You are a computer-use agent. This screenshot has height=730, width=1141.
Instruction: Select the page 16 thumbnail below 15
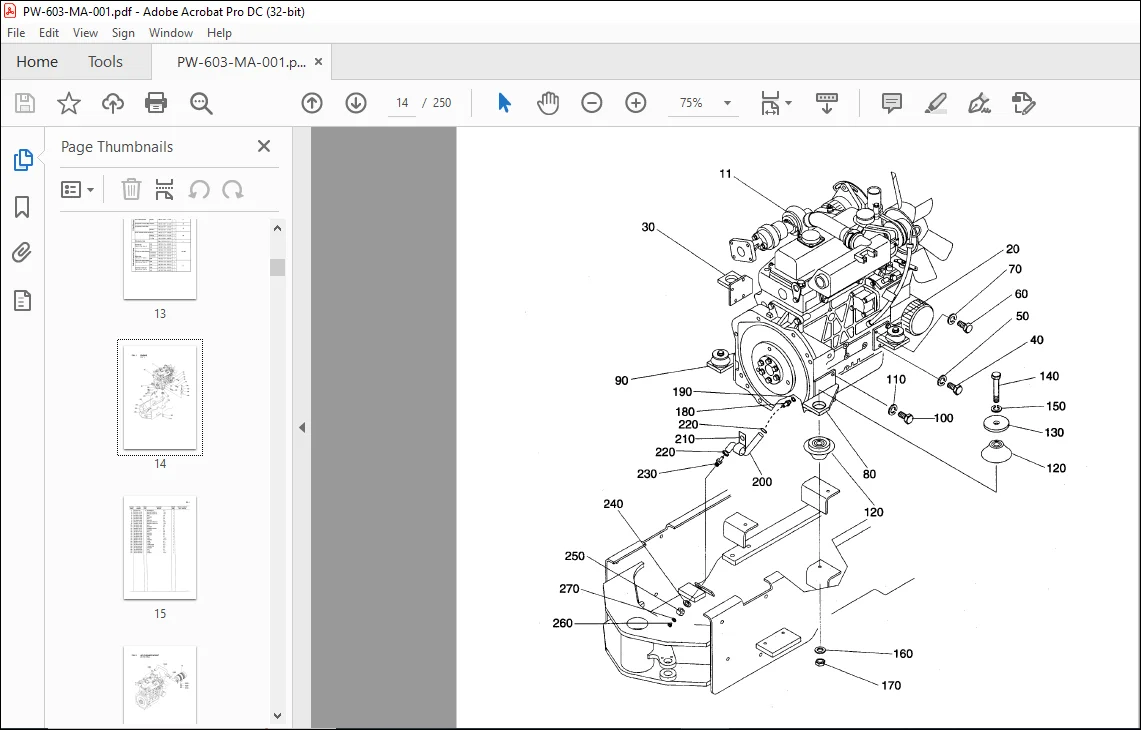coord(160,685)
